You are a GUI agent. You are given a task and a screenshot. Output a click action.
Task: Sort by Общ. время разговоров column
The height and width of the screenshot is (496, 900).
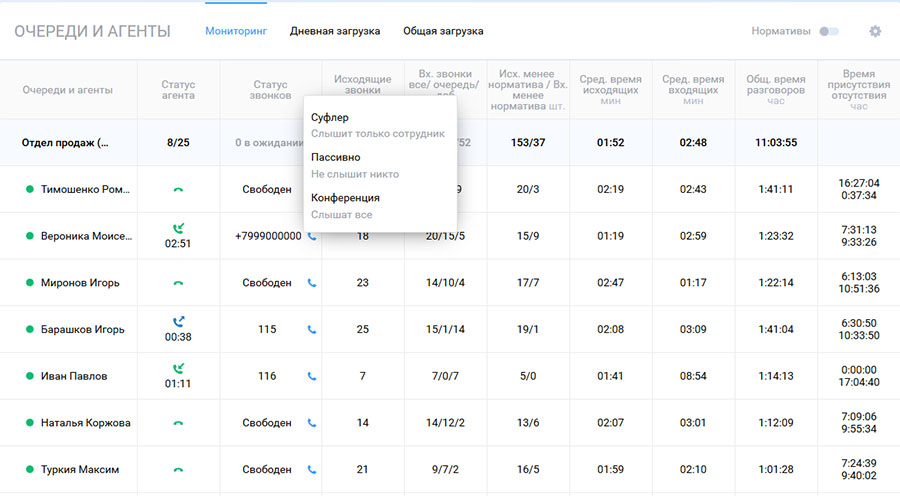click(x=775, y=90)
